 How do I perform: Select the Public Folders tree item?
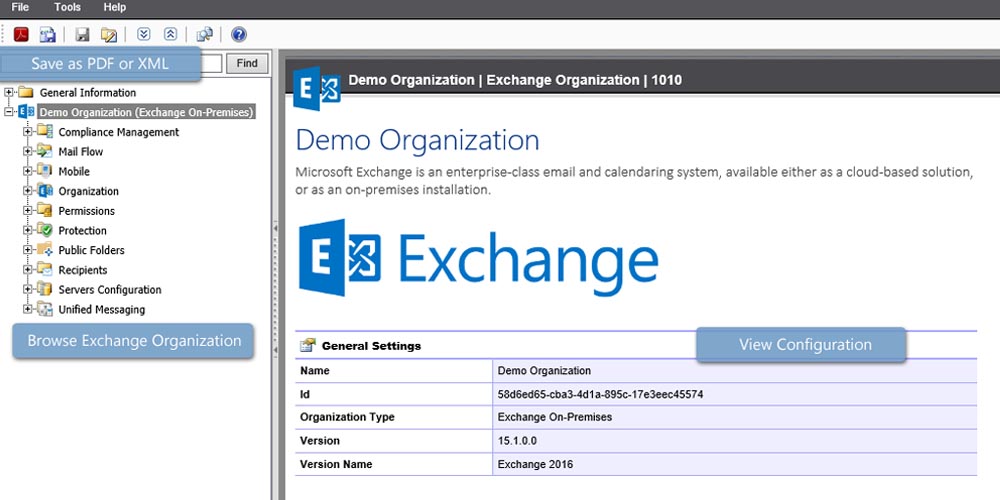pos(91,250)
